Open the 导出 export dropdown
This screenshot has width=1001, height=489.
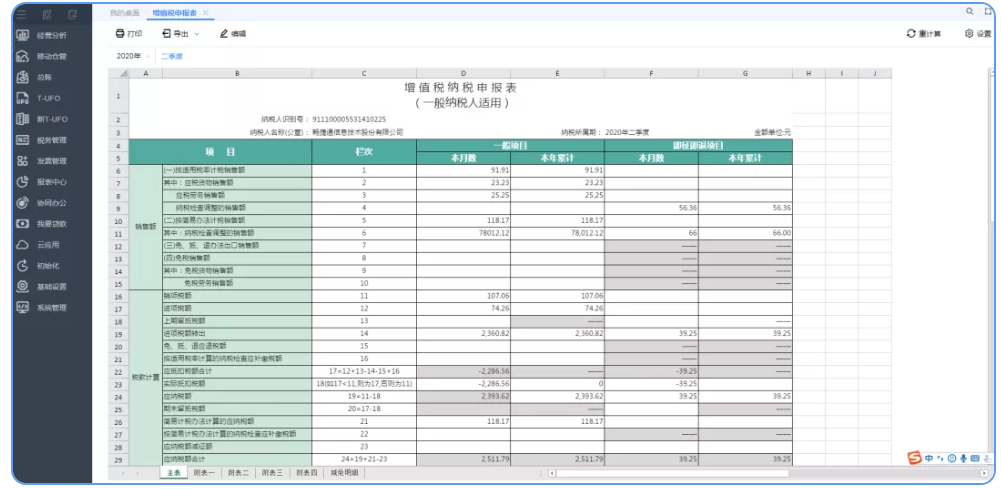click(181, 34)
